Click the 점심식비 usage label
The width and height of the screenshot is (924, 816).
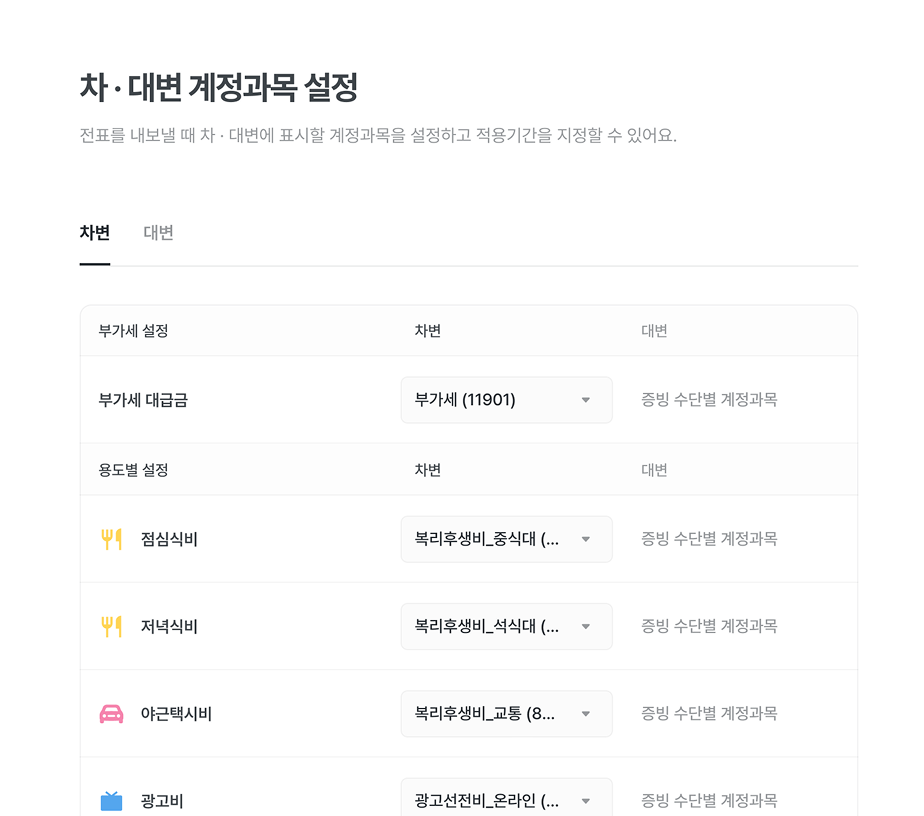[x=169, y=540]
